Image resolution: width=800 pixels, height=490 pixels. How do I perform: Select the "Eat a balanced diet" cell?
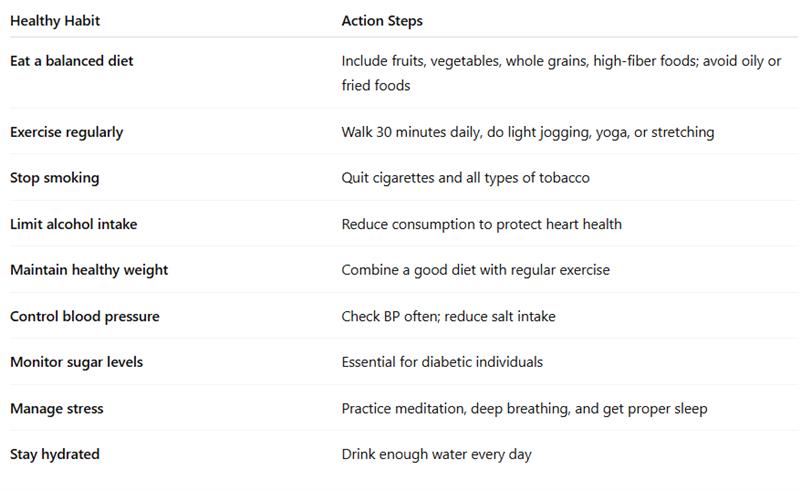pyautogui.click(x=71, y=61)
